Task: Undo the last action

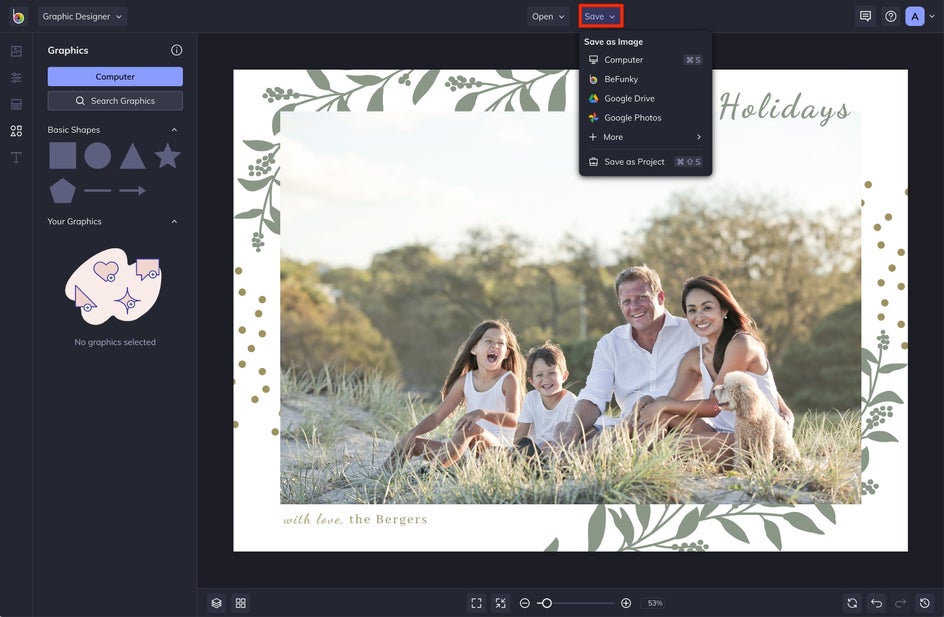Action: pos(877,603)
